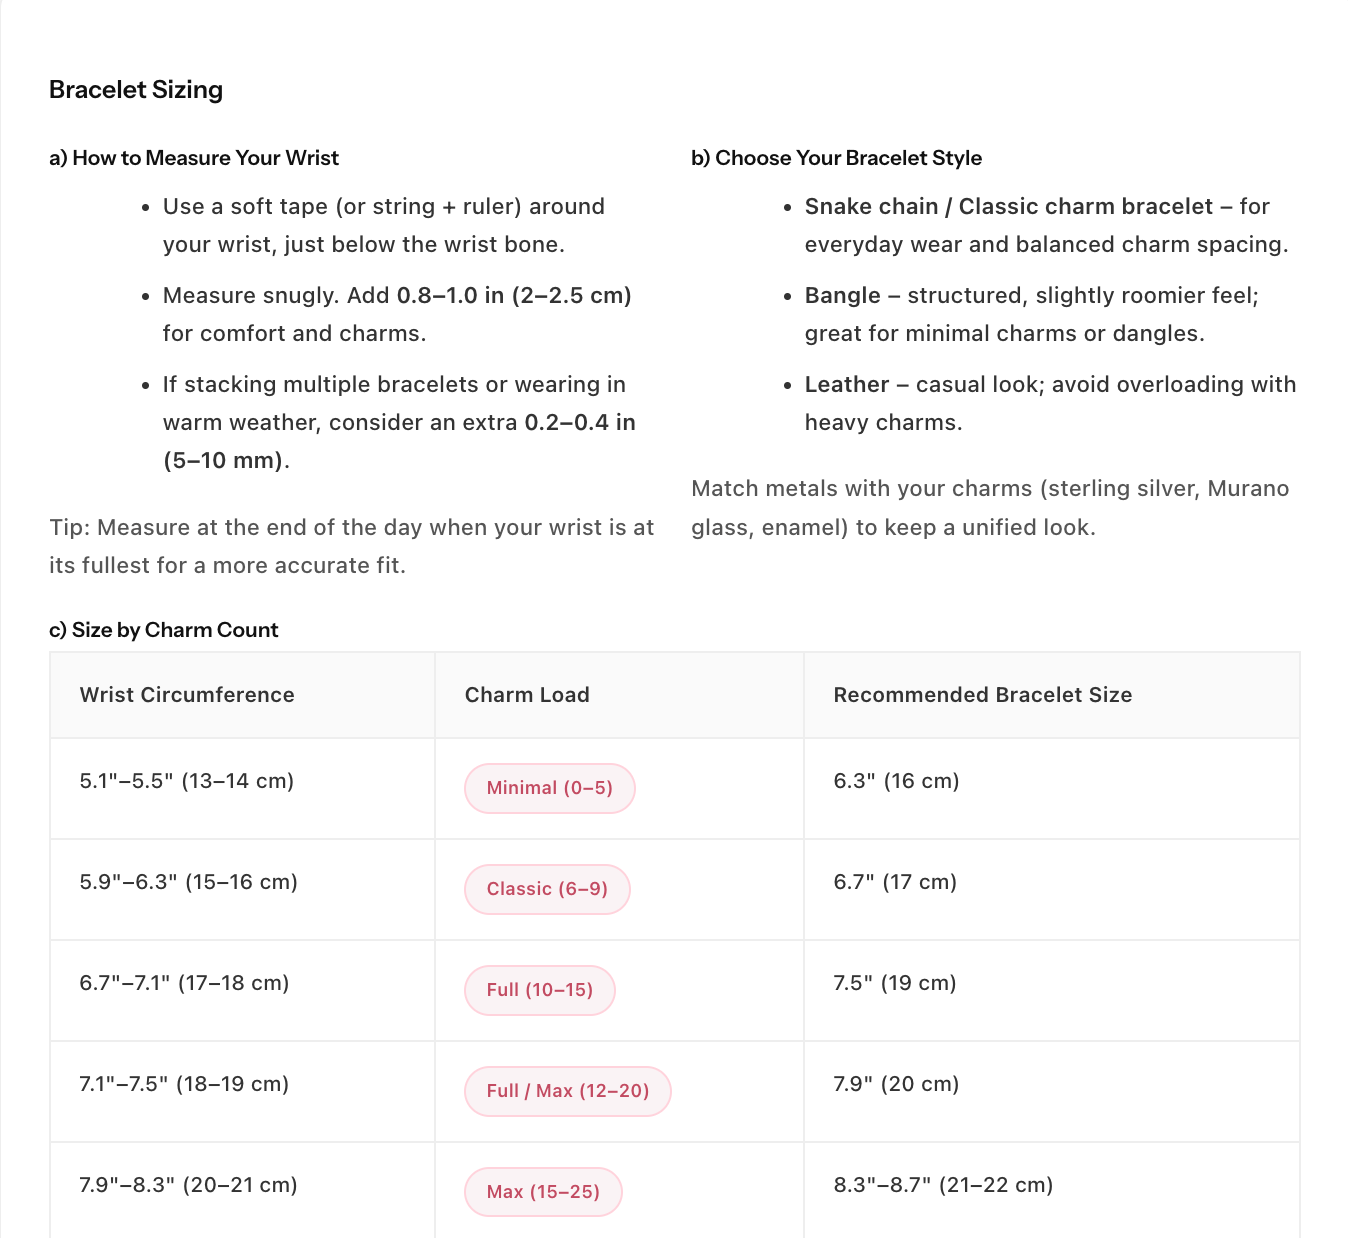The width and height of the screenshot is (1348, 1238).
Task: Select the Full / Max (12–20) pill
Action: click(568, 1091)
